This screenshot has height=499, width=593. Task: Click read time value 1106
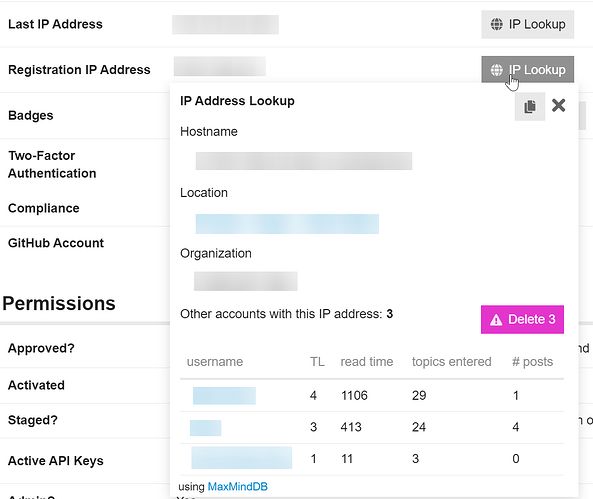pyautogui.click(x=354, y=396)
